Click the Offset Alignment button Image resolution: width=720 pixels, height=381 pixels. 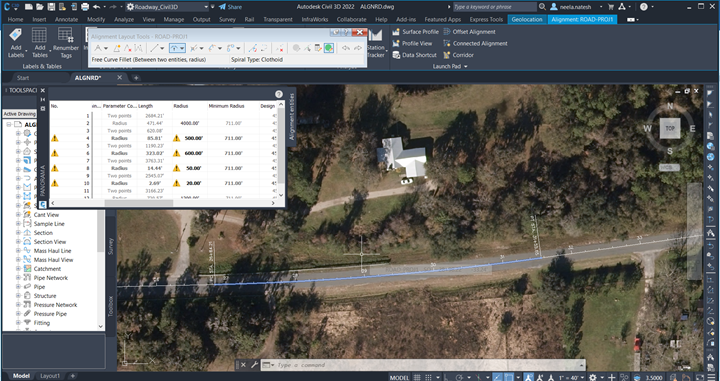[469, 32]
